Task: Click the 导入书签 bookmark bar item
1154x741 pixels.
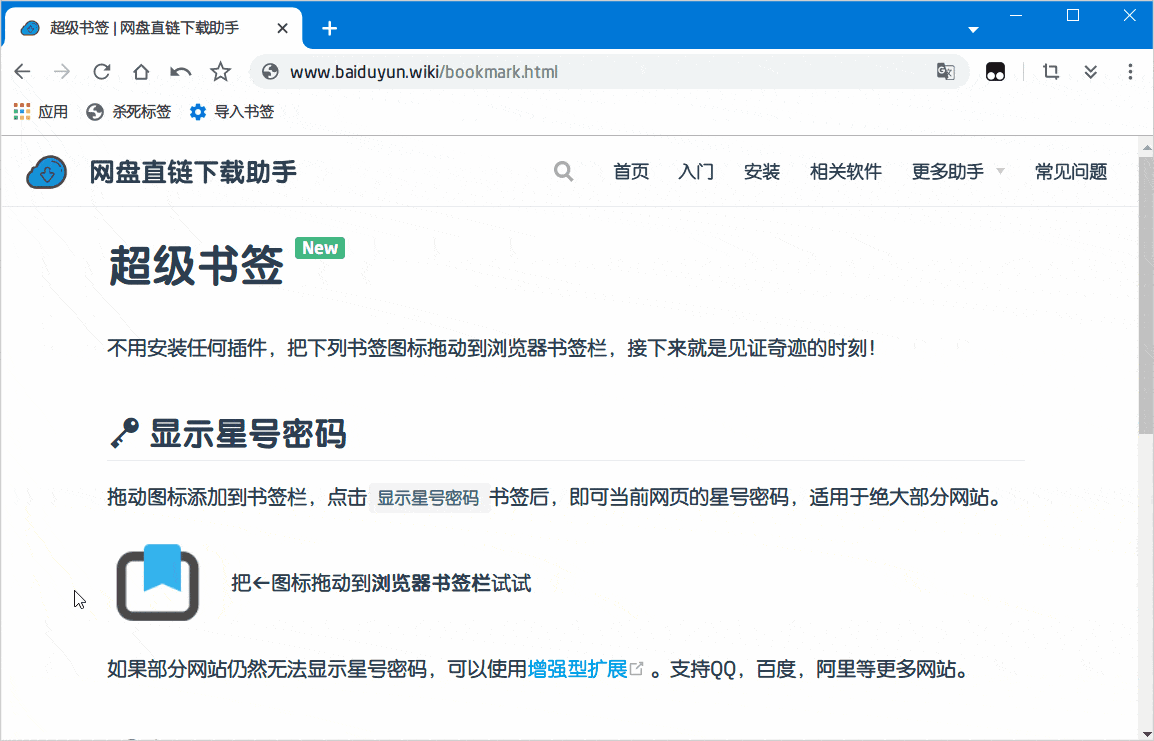Action: [x=232, y=112]
